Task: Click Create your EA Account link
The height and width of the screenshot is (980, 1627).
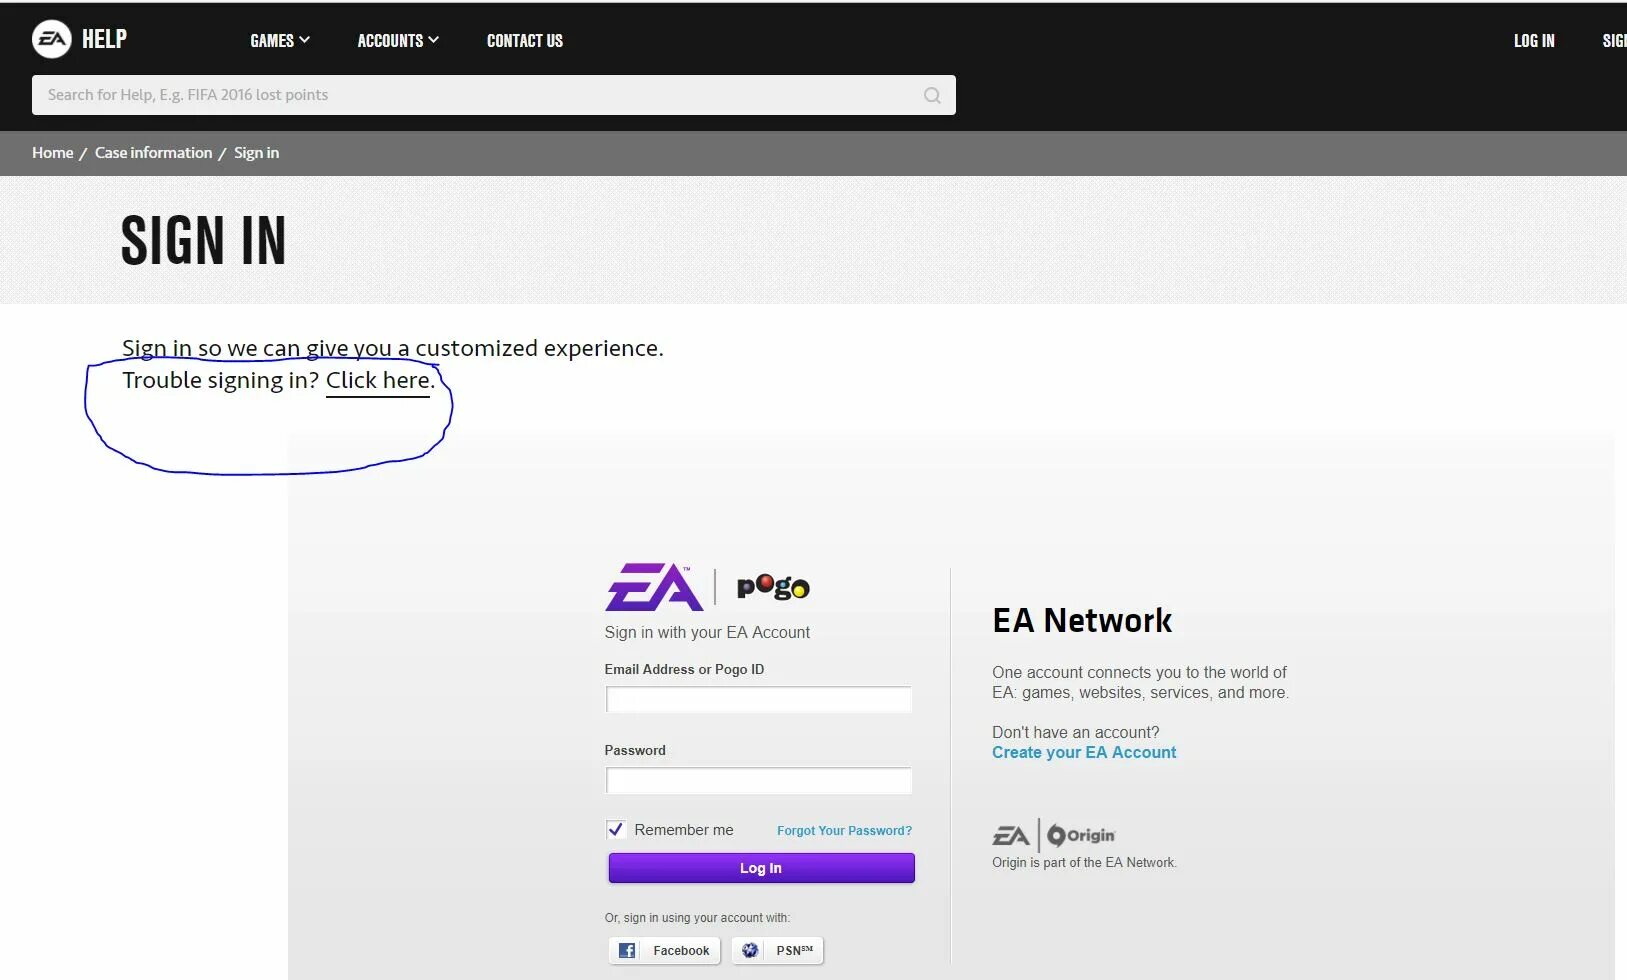Action: [1084, 753]
